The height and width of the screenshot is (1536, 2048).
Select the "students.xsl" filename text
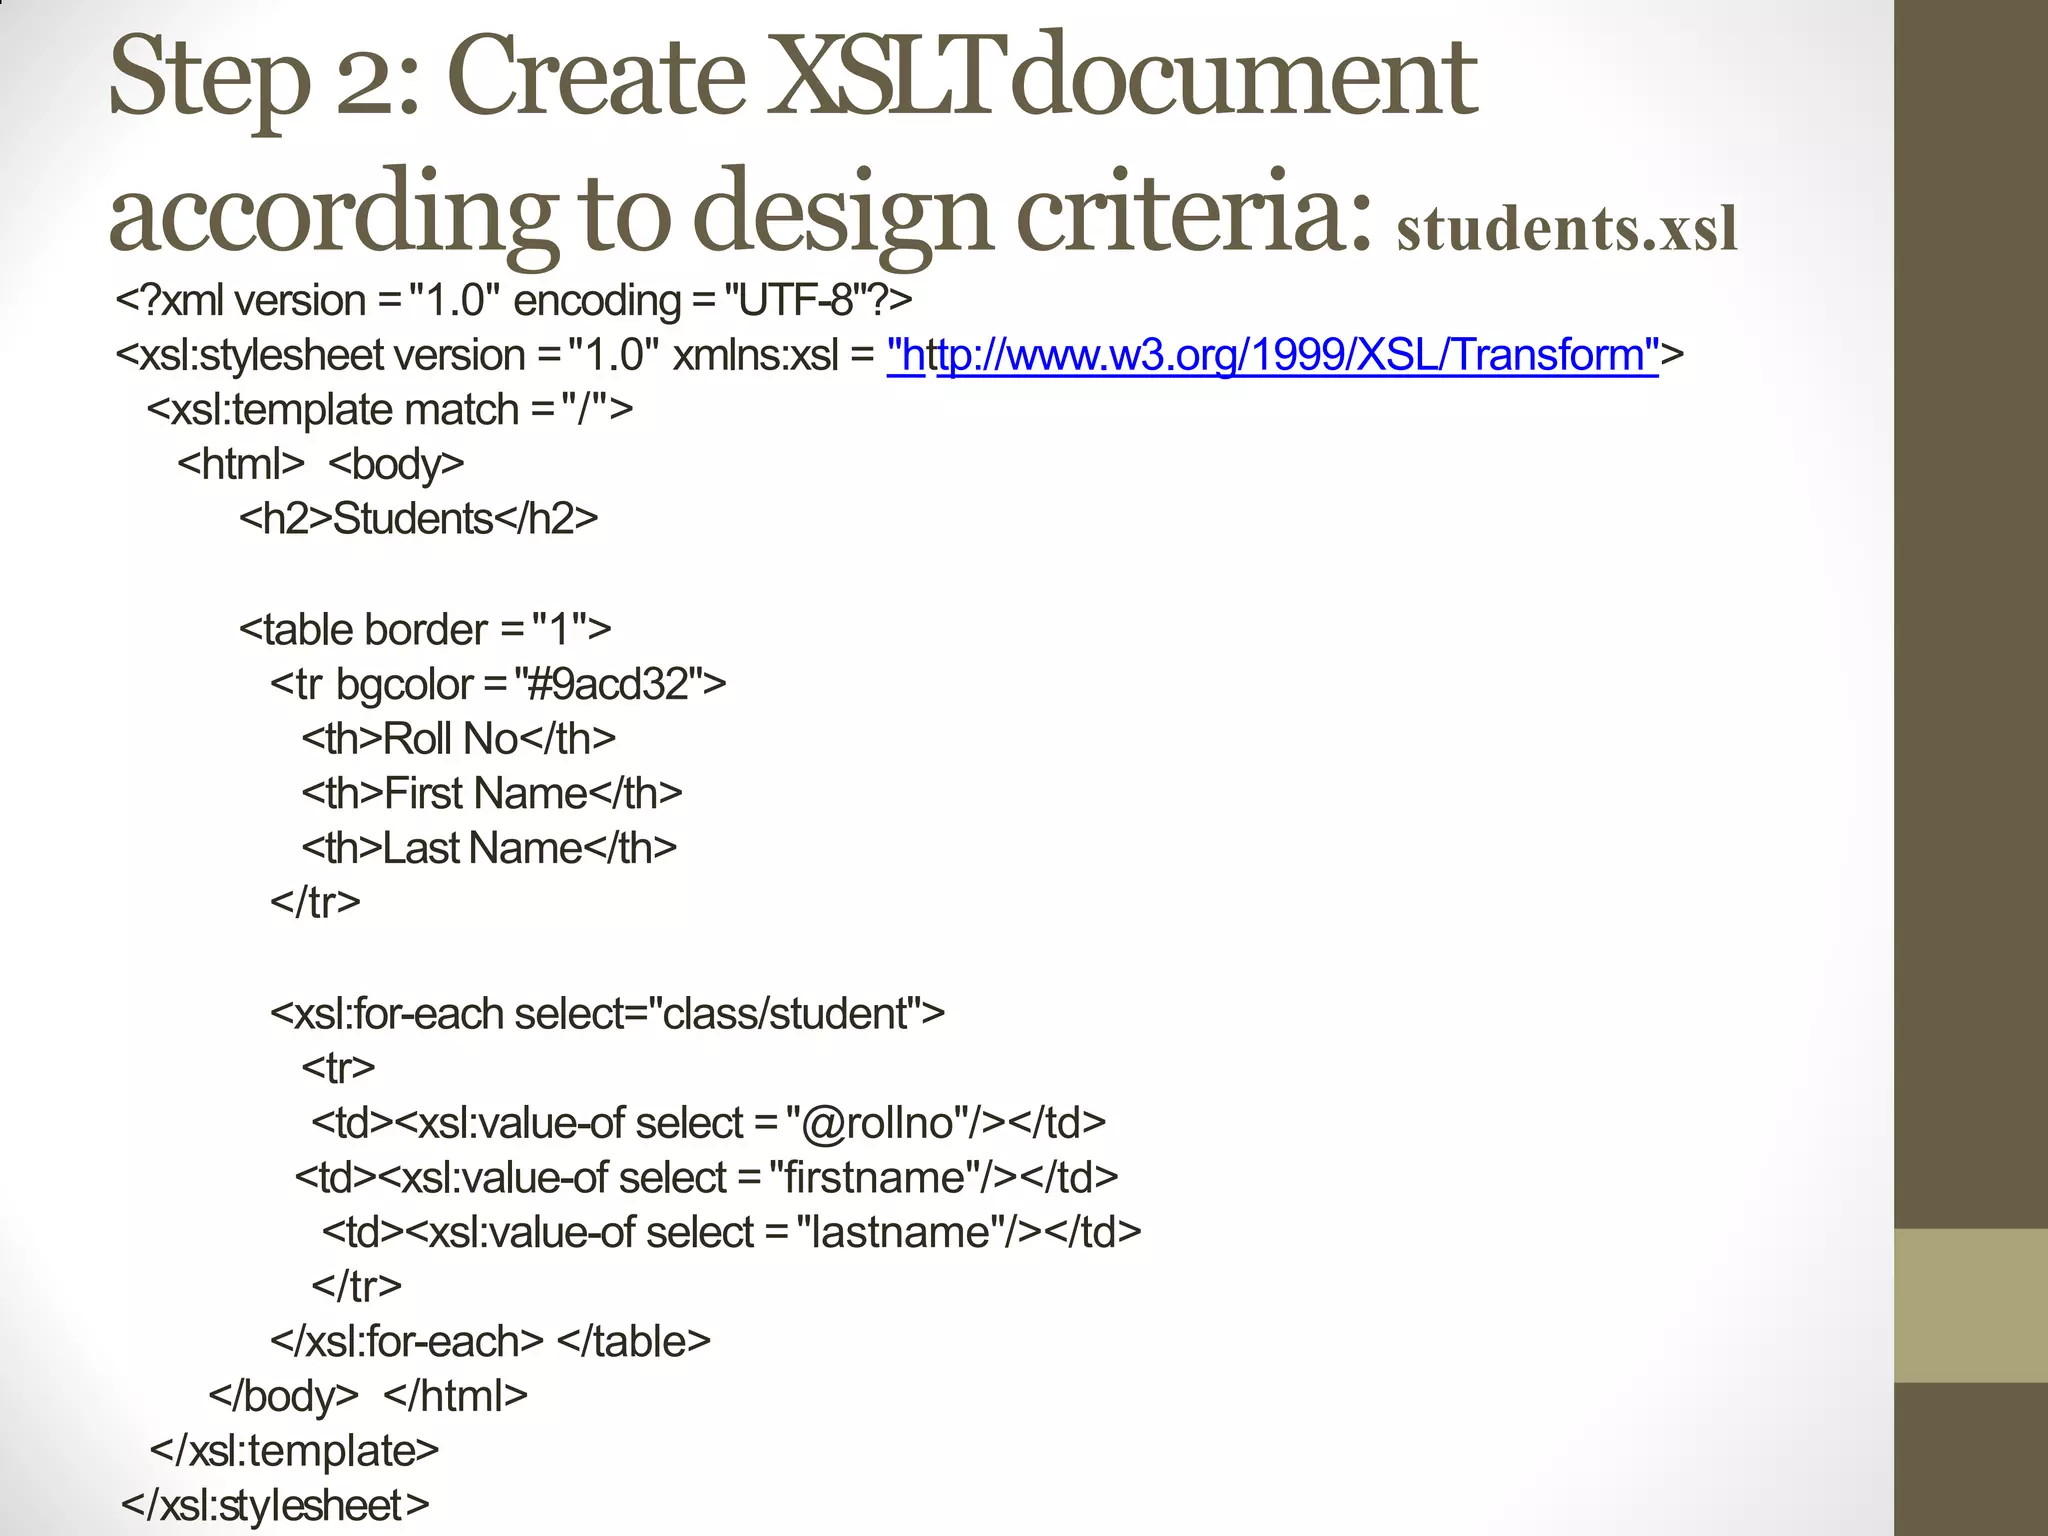click(1567, 229)
